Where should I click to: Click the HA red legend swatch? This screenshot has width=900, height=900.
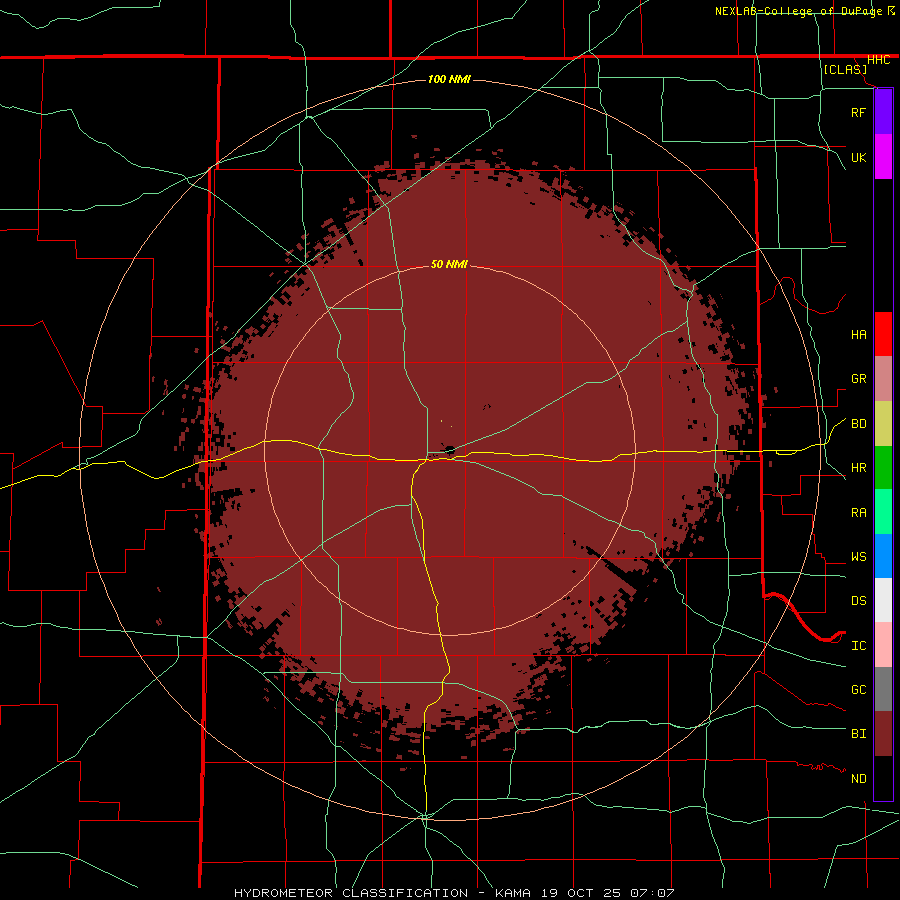pyautogui.click(x=883, y=334)
